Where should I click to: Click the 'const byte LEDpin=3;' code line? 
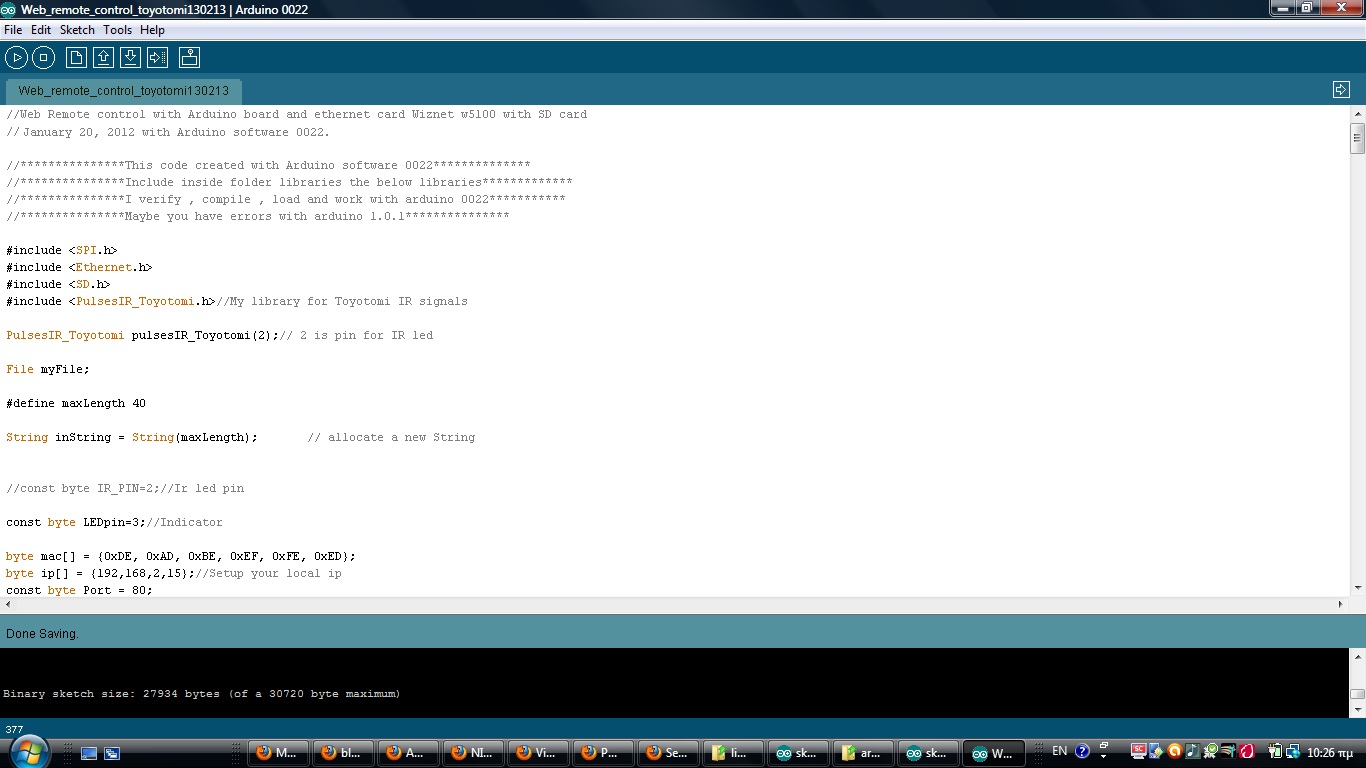coord(77,522)
